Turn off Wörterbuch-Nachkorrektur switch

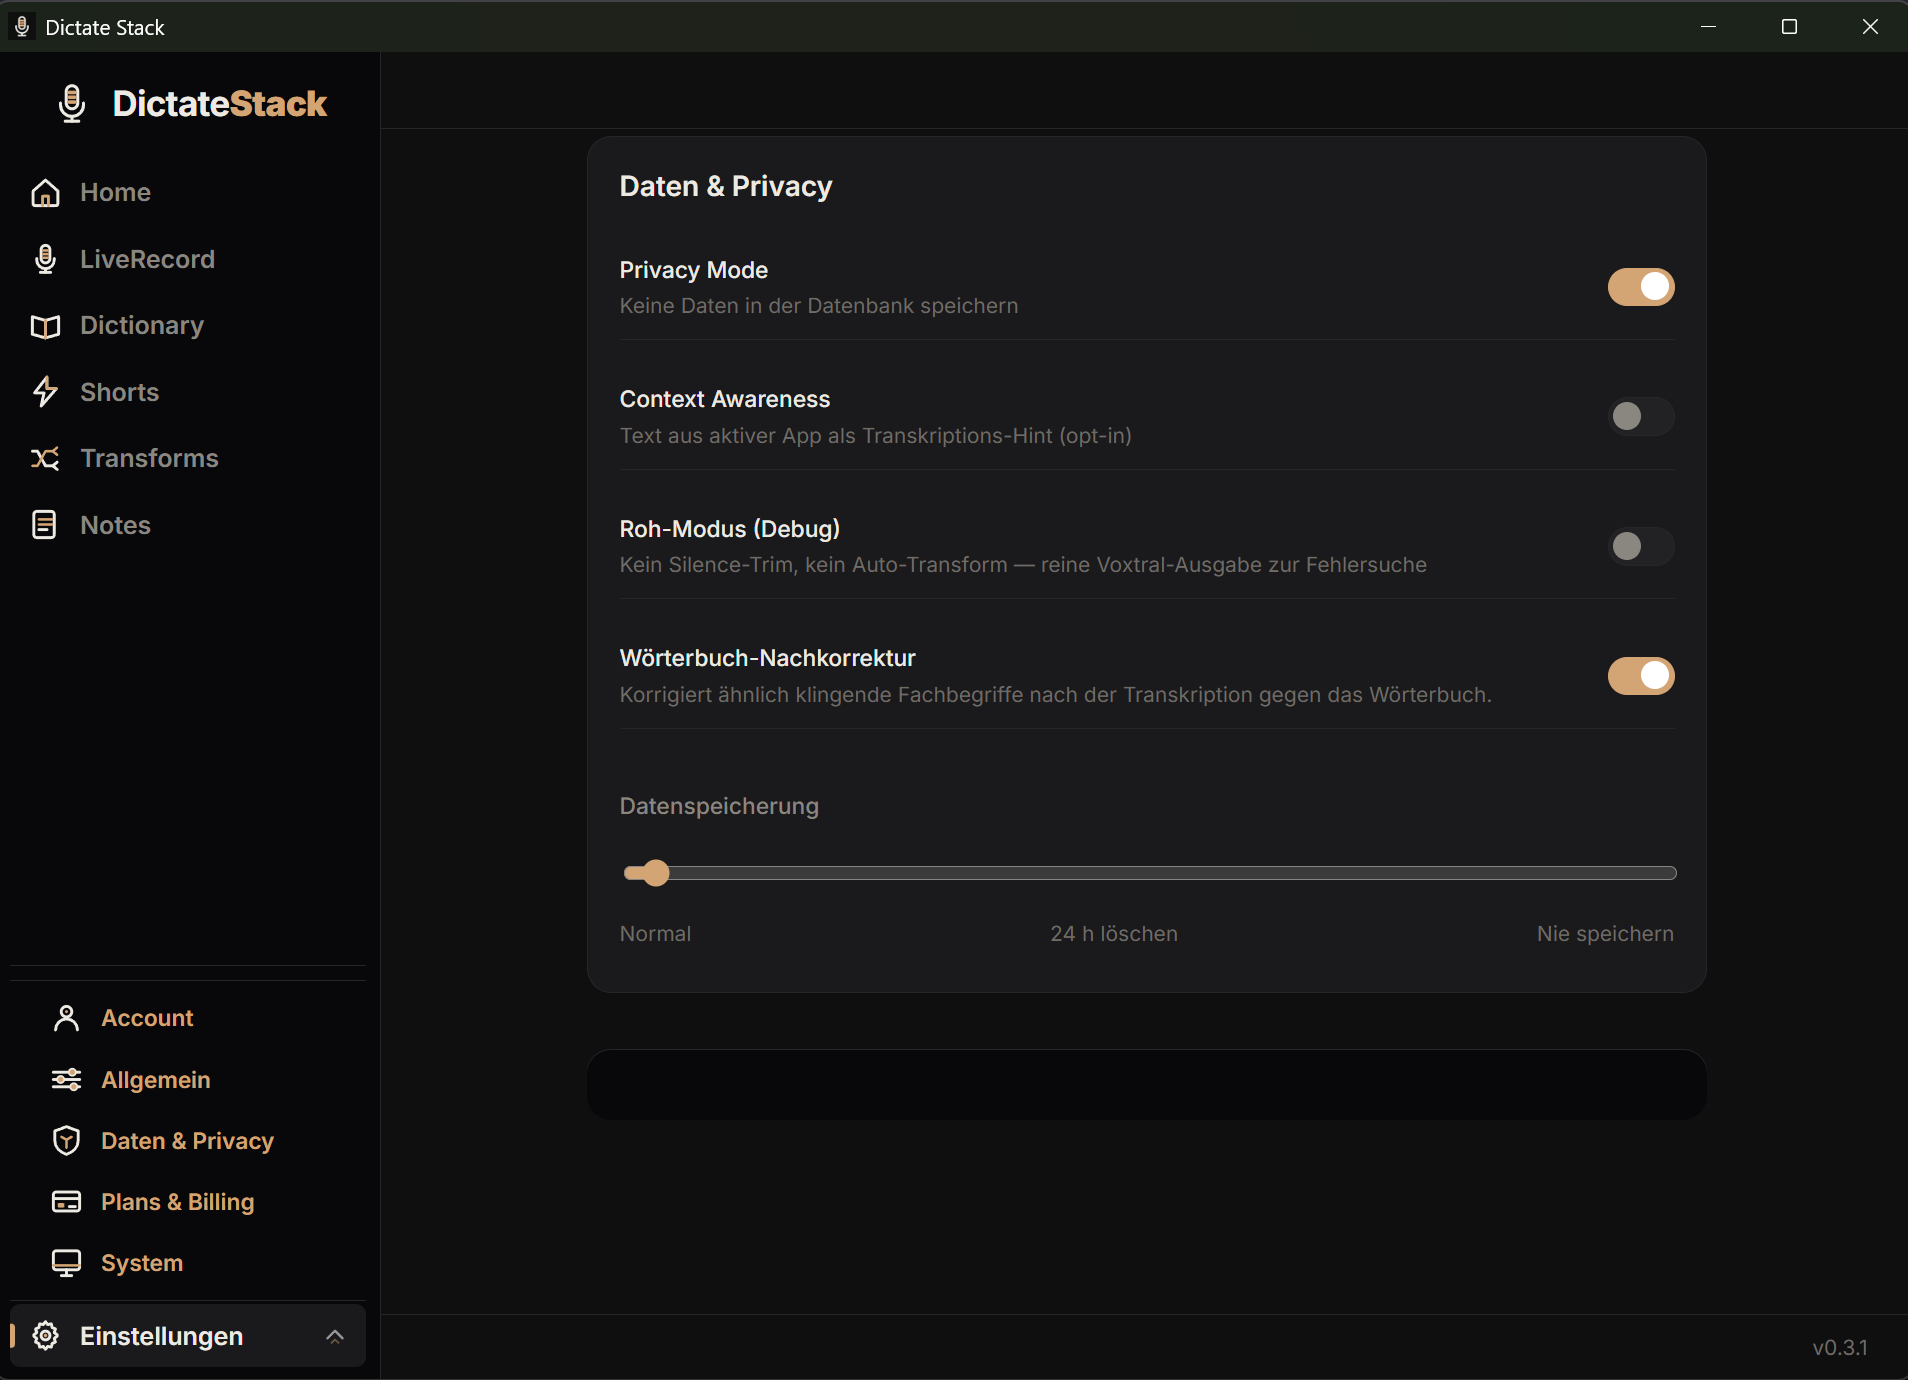tap(1641, 676)
